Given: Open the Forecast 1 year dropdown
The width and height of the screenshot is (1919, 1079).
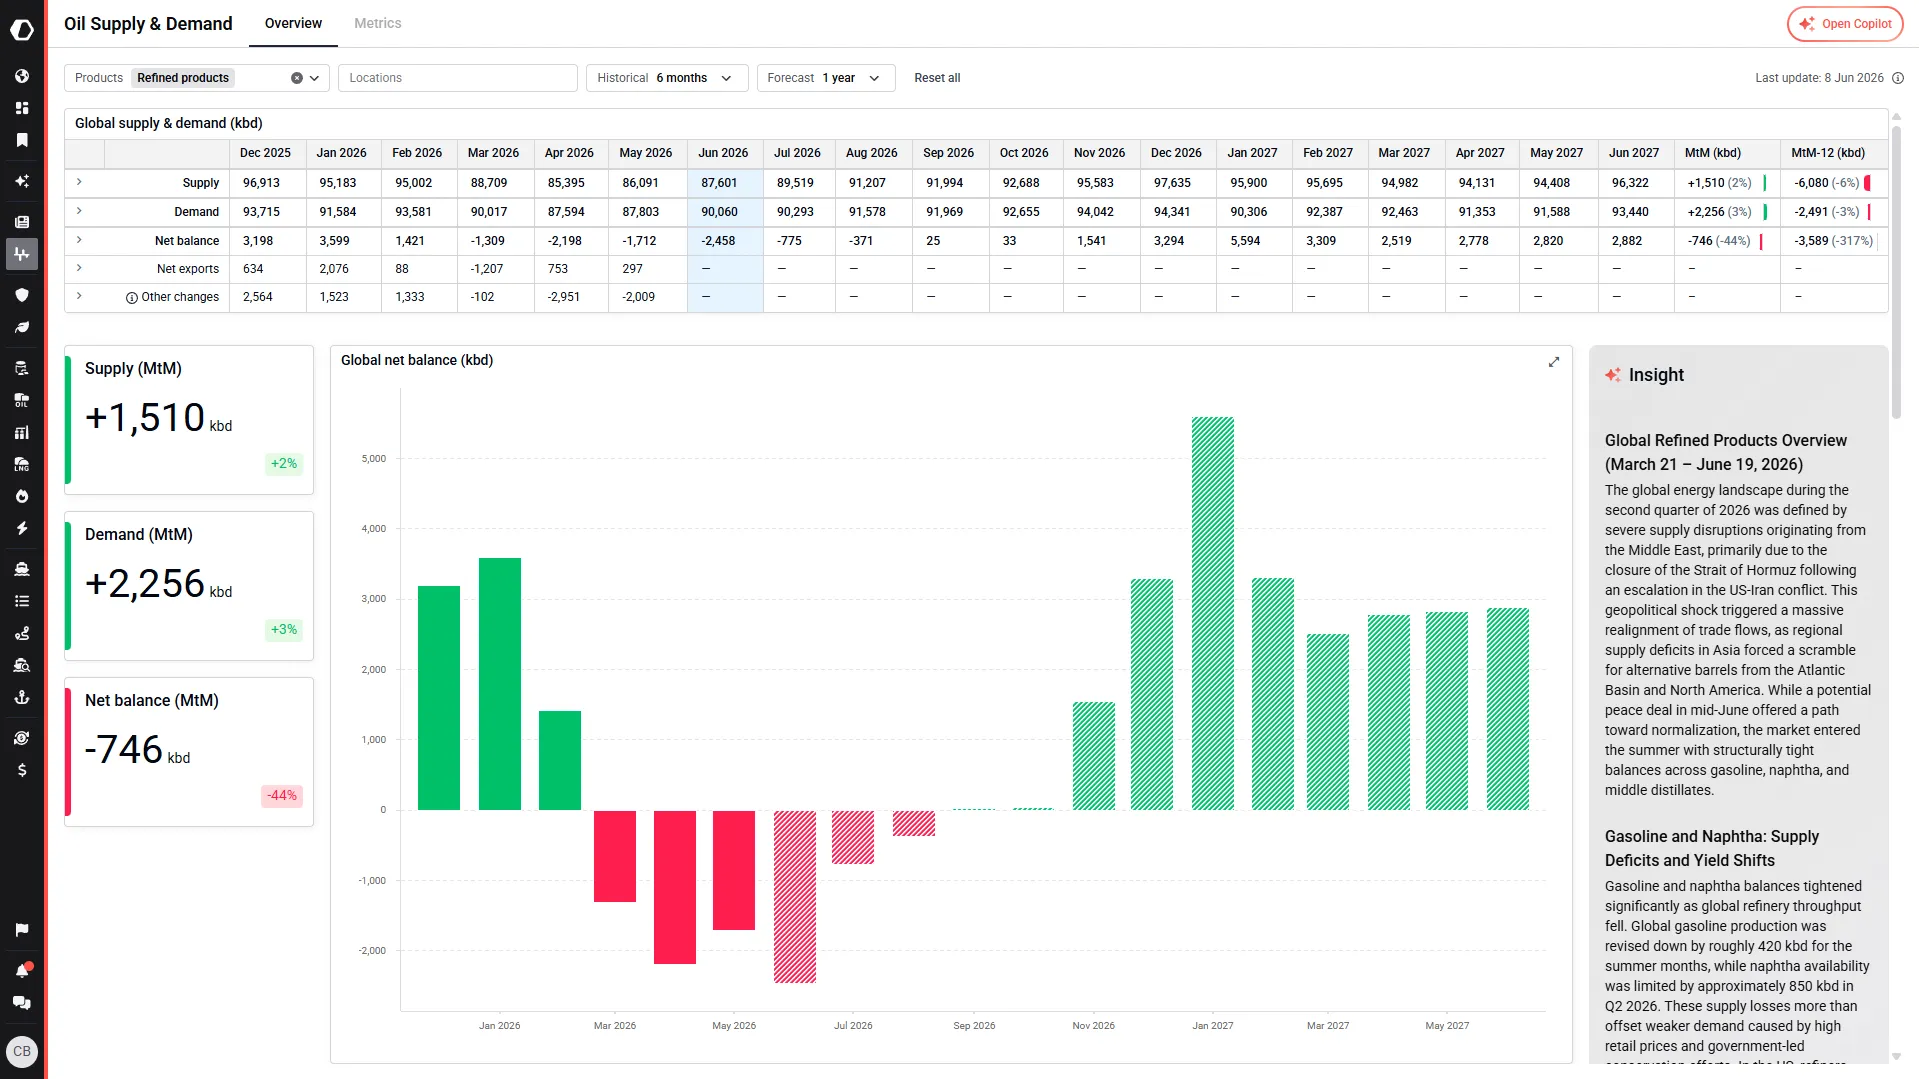Looking at the screenshot, I should (x=826, y=78).
